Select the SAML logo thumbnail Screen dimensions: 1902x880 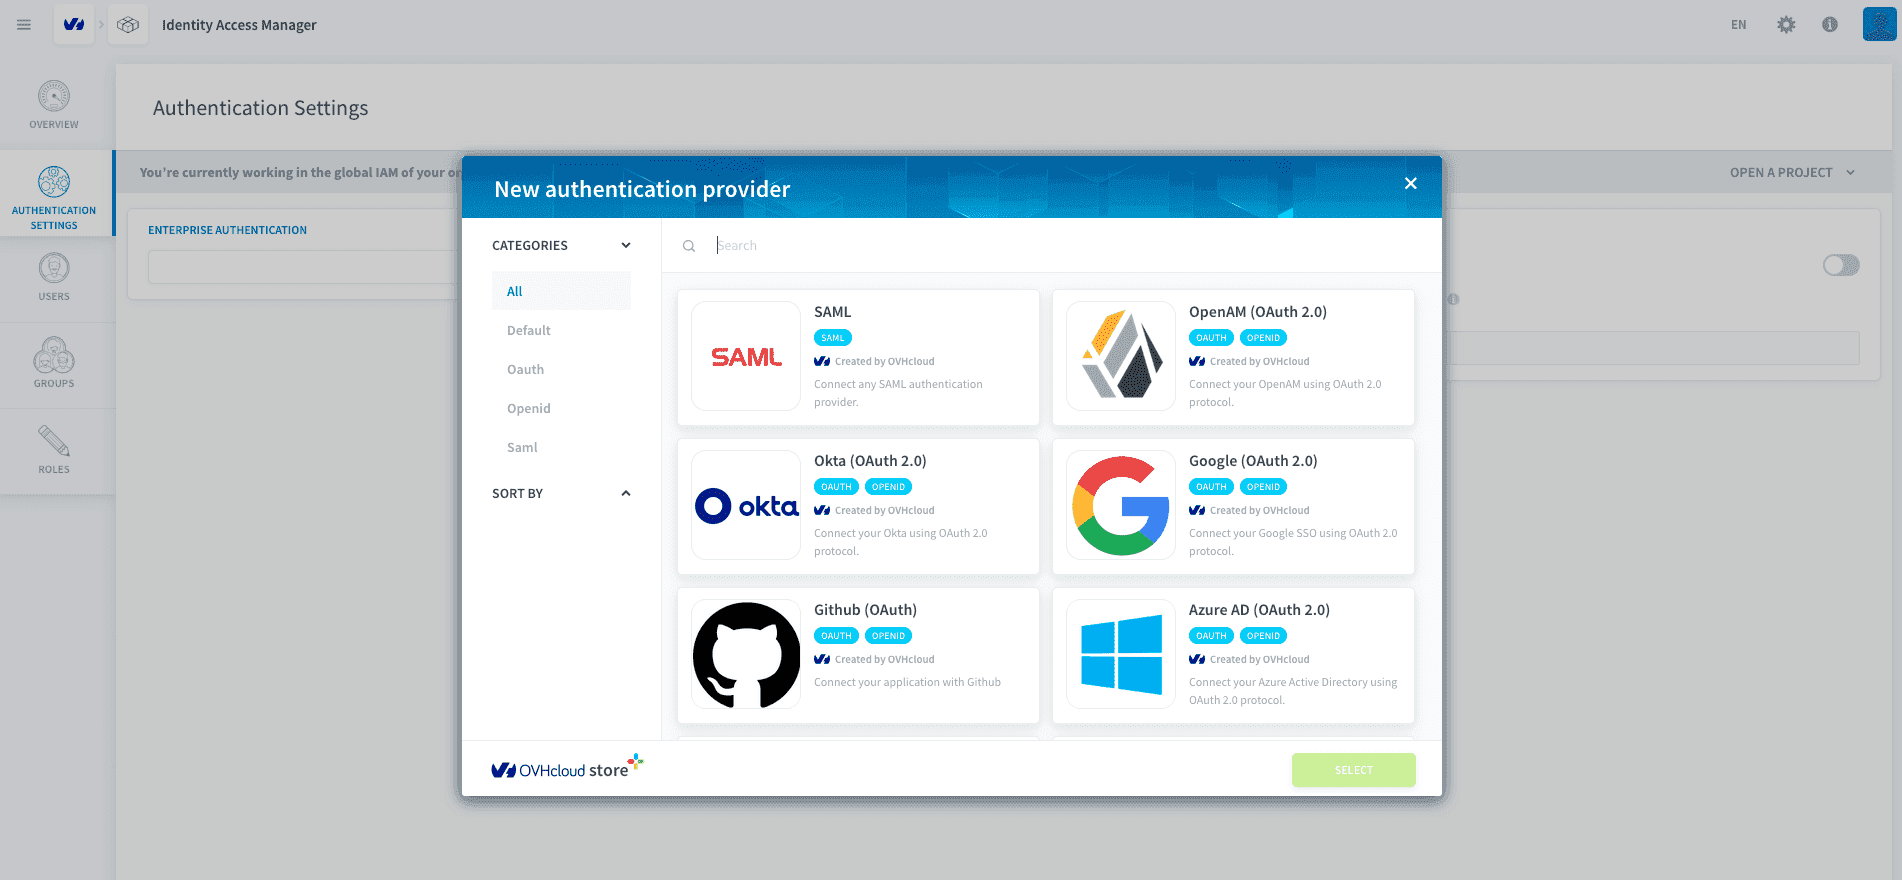746,356
